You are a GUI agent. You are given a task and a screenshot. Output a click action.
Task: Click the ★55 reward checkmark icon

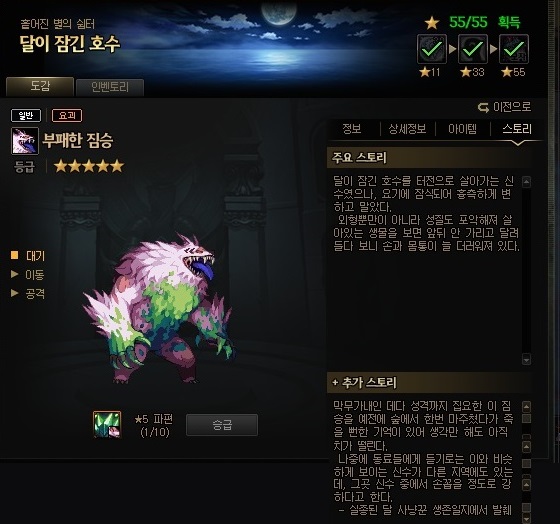tap(514, 49)
